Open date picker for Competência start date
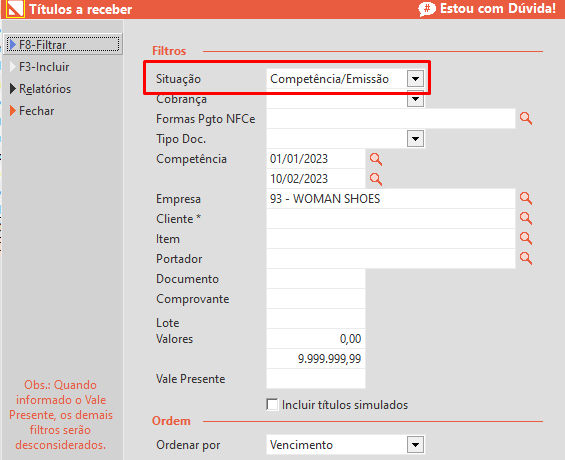The image size is (565, 460). pyautogui.click(x=376, y=158)
